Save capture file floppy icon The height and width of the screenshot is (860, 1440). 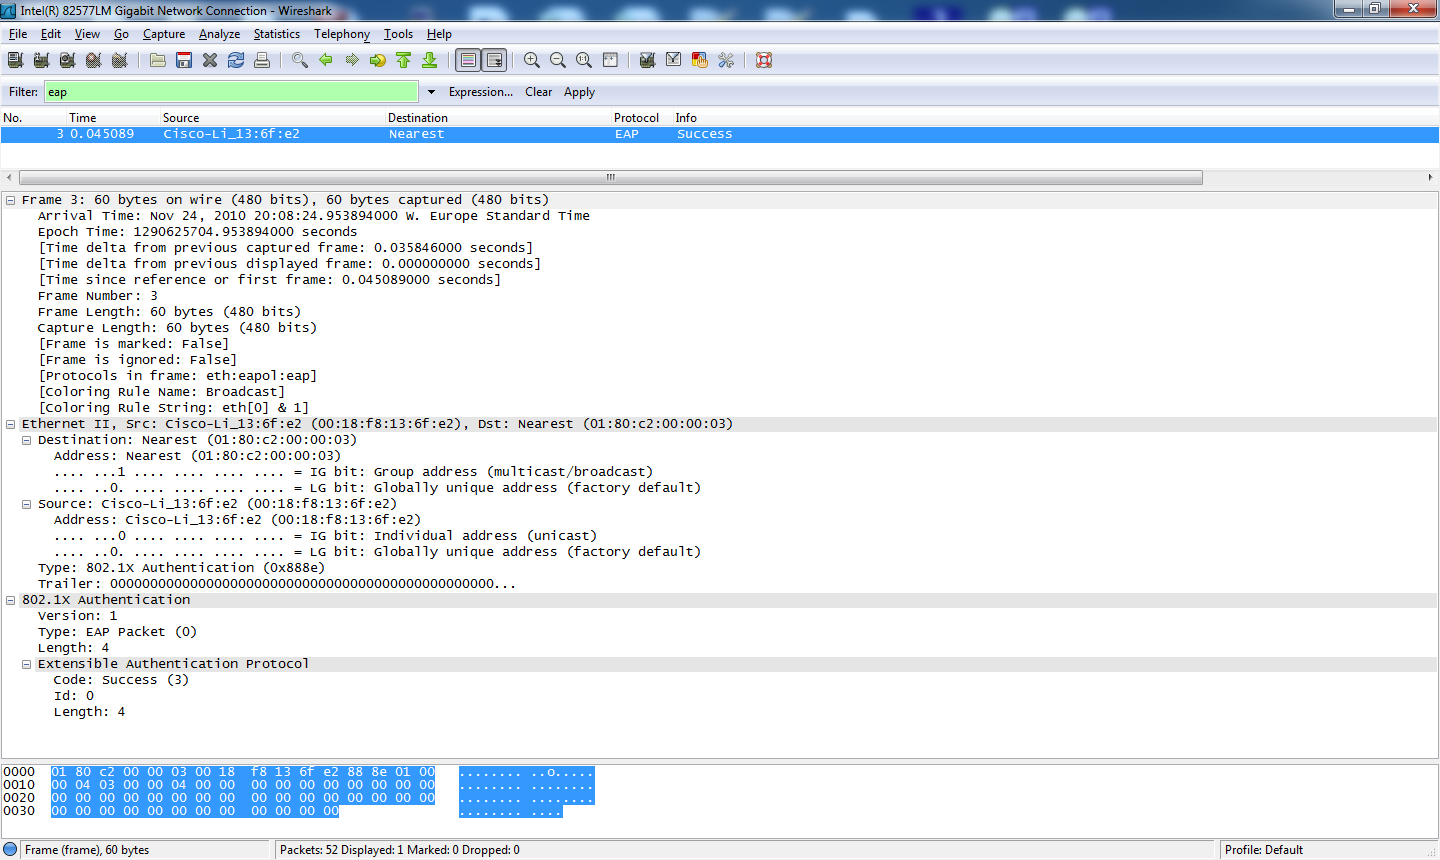184,60
